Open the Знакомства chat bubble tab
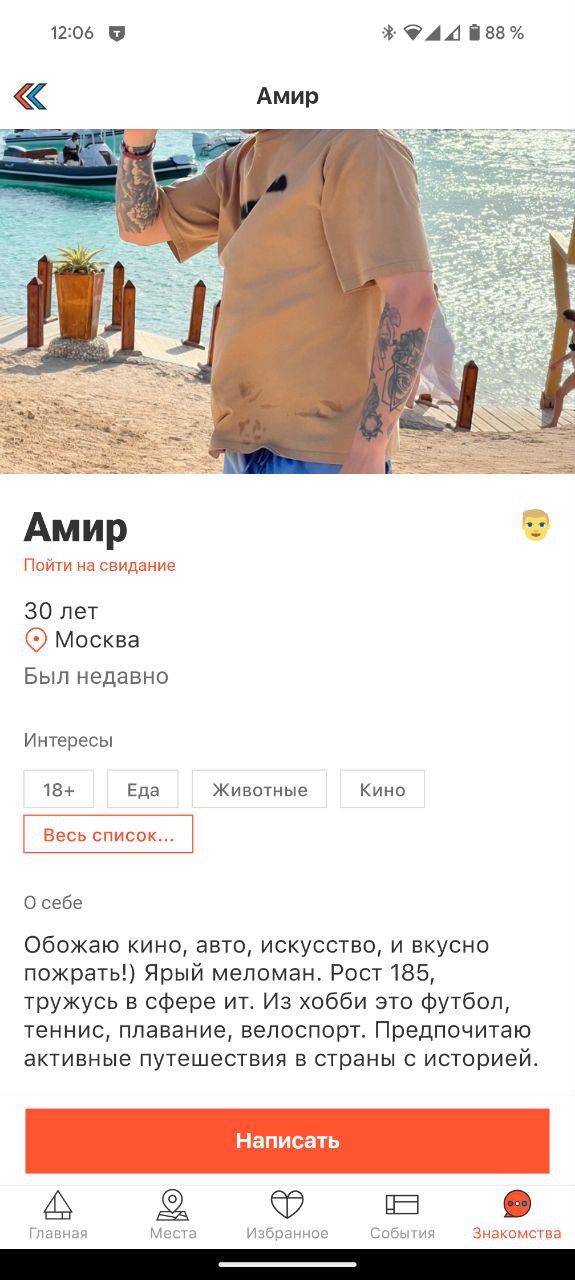 (x=517, y=1203)
